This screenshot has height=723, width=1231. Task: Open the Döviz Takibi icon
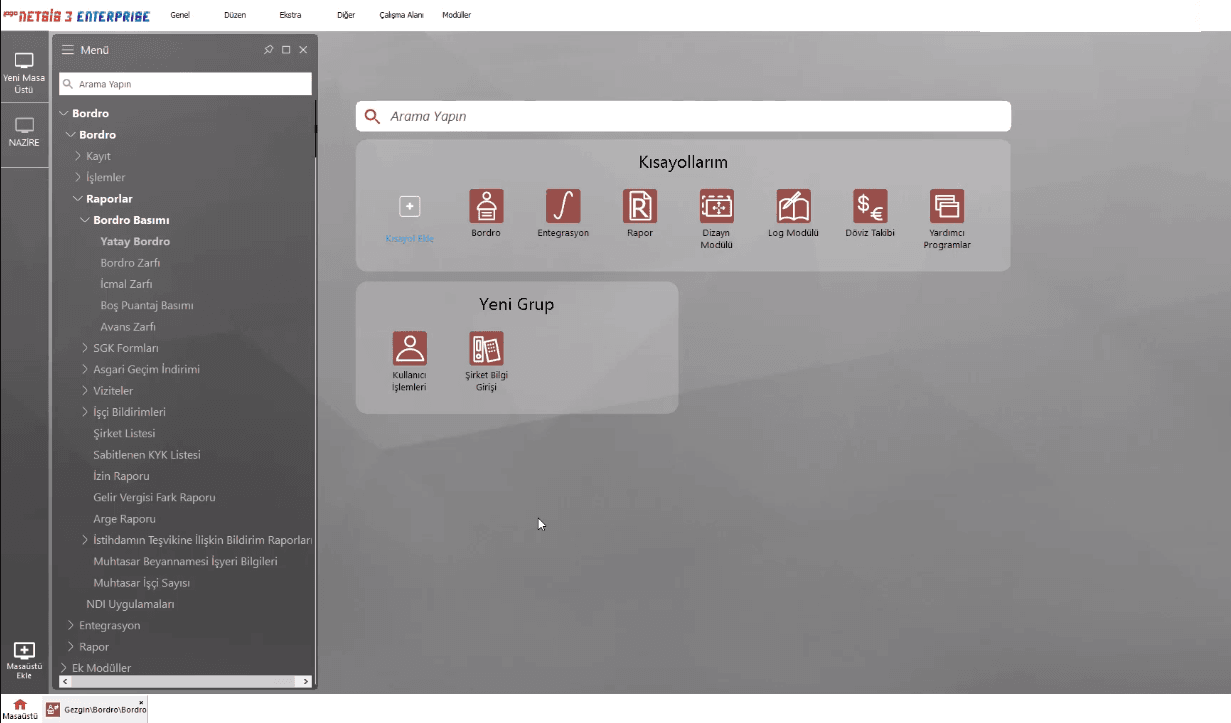[869, 207]
